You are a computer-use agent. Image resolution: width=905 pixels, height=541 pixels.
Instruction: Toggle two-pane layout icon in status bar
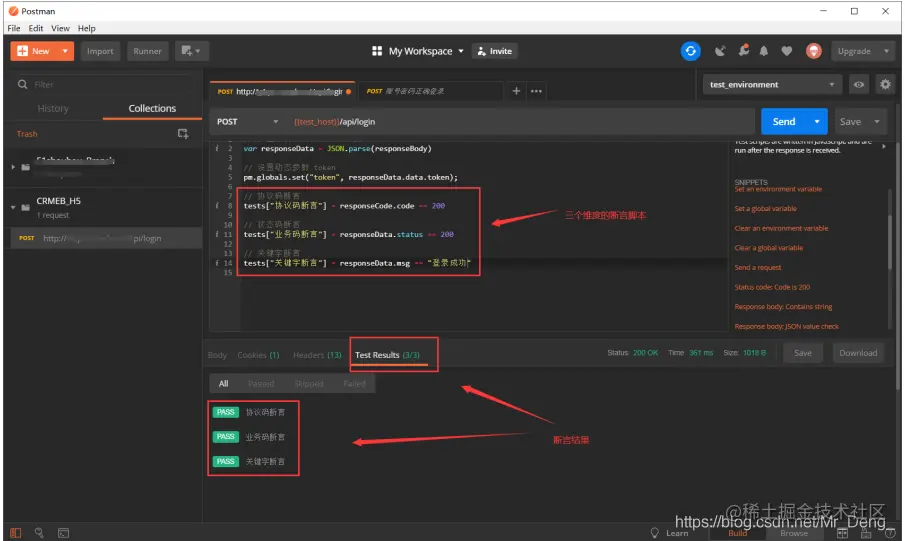coord(842,533)
